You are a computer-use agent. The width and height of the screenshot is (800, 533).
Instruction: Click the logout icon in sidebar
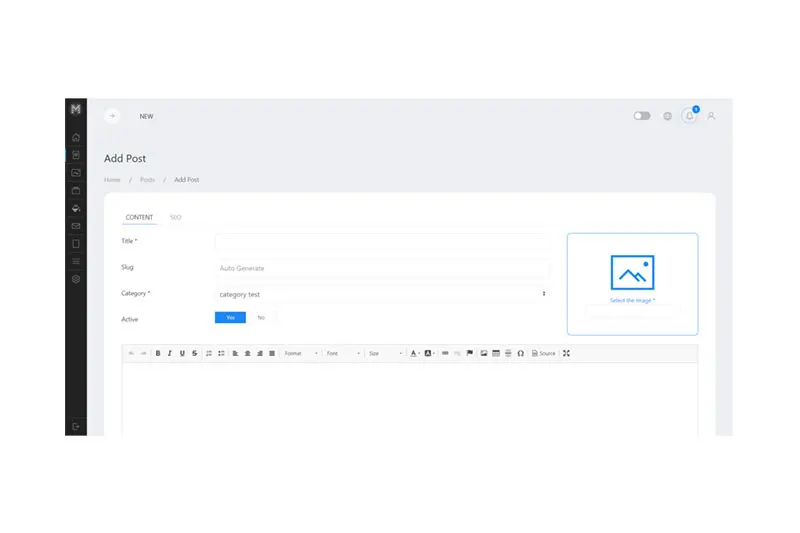pos(76,427)
